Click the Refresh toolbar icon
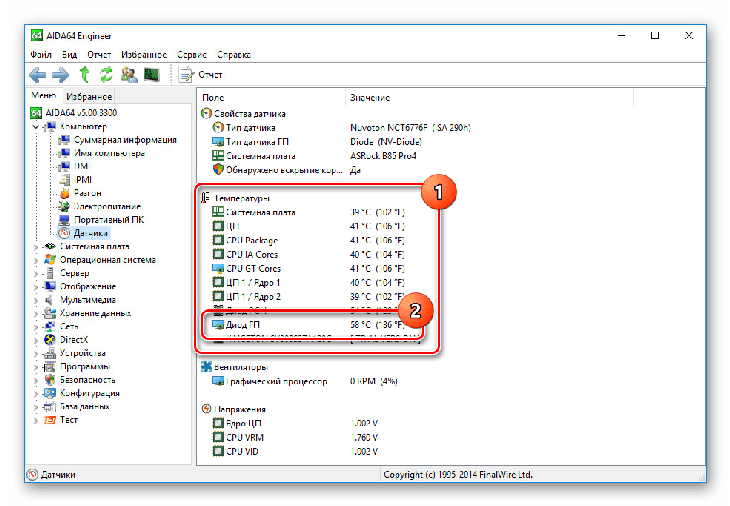 [x=107, y=74]
